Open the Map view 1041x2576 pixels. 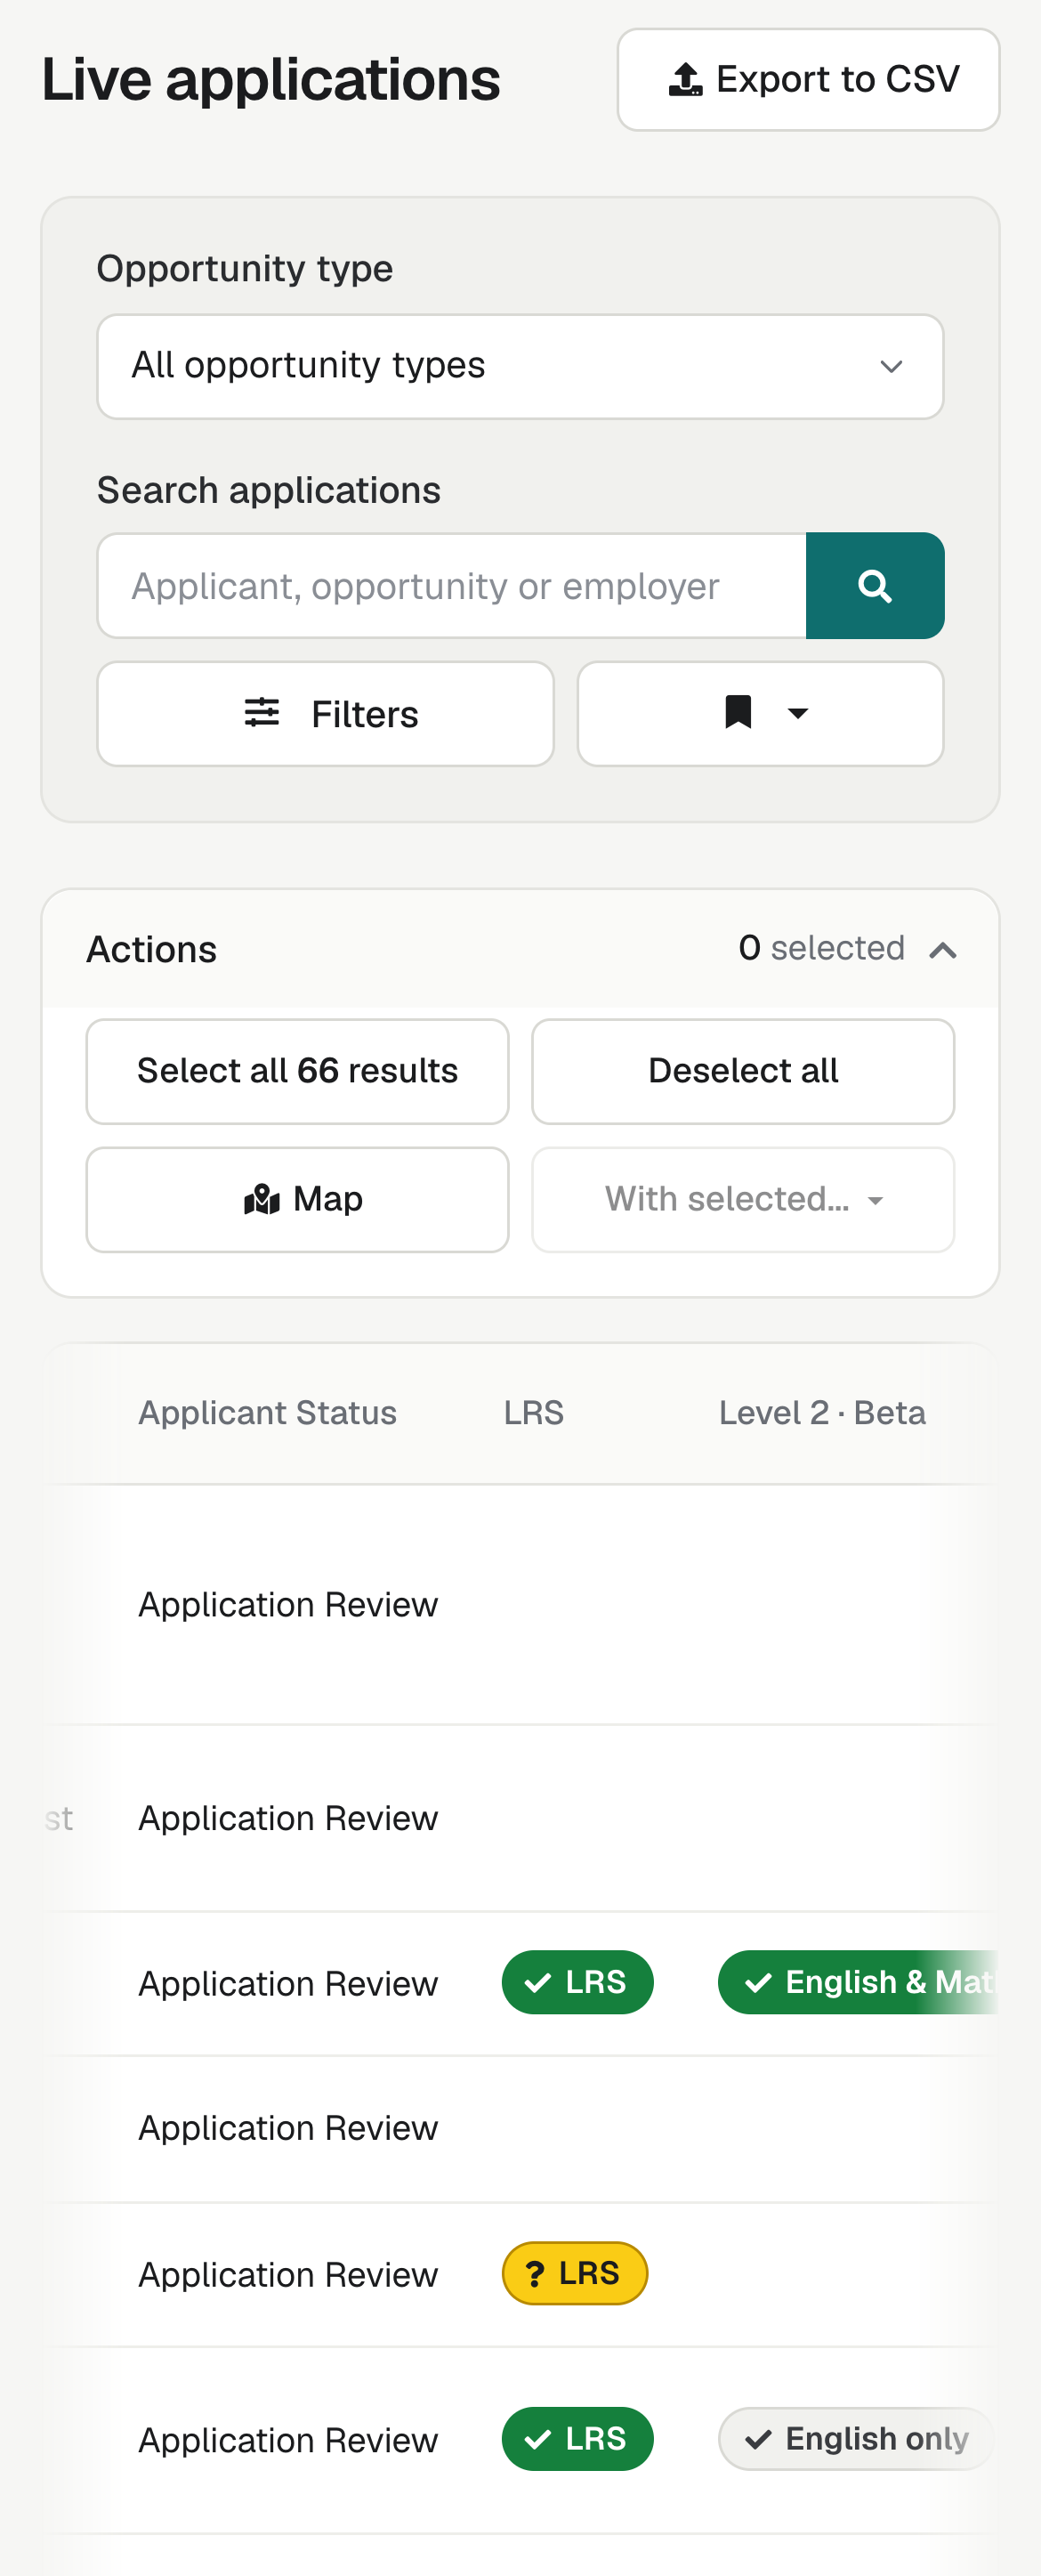(297, 1199)
